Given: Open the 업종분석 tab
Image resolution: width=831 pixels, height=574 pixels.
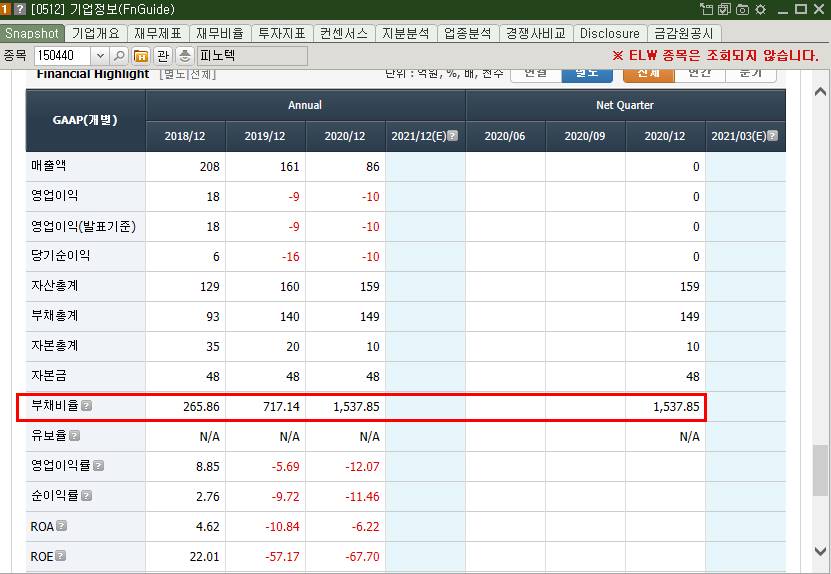Looking at the screenshot, I should [468, 33].
